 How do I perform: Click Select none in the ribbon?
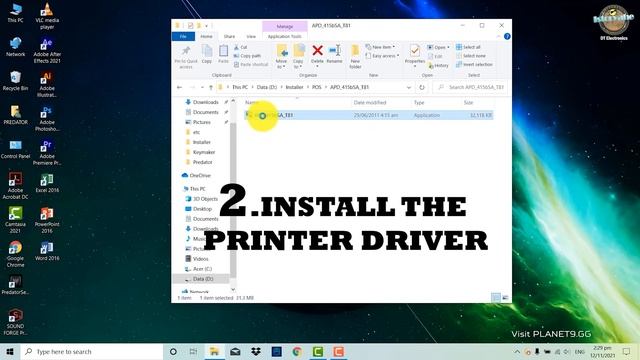pos(471,56)
